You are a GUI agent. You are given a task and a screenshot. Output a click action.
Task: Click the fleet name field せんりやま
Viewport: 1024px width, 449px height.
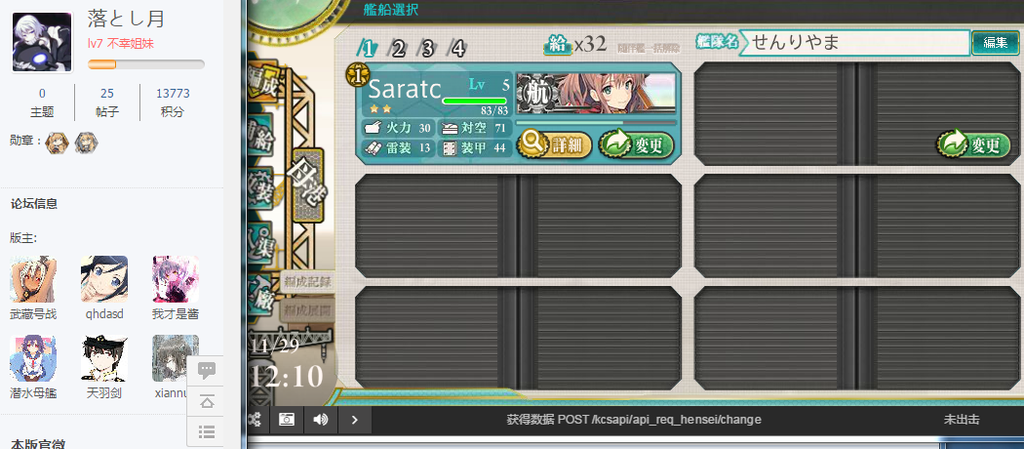click(x=854, y=43)
